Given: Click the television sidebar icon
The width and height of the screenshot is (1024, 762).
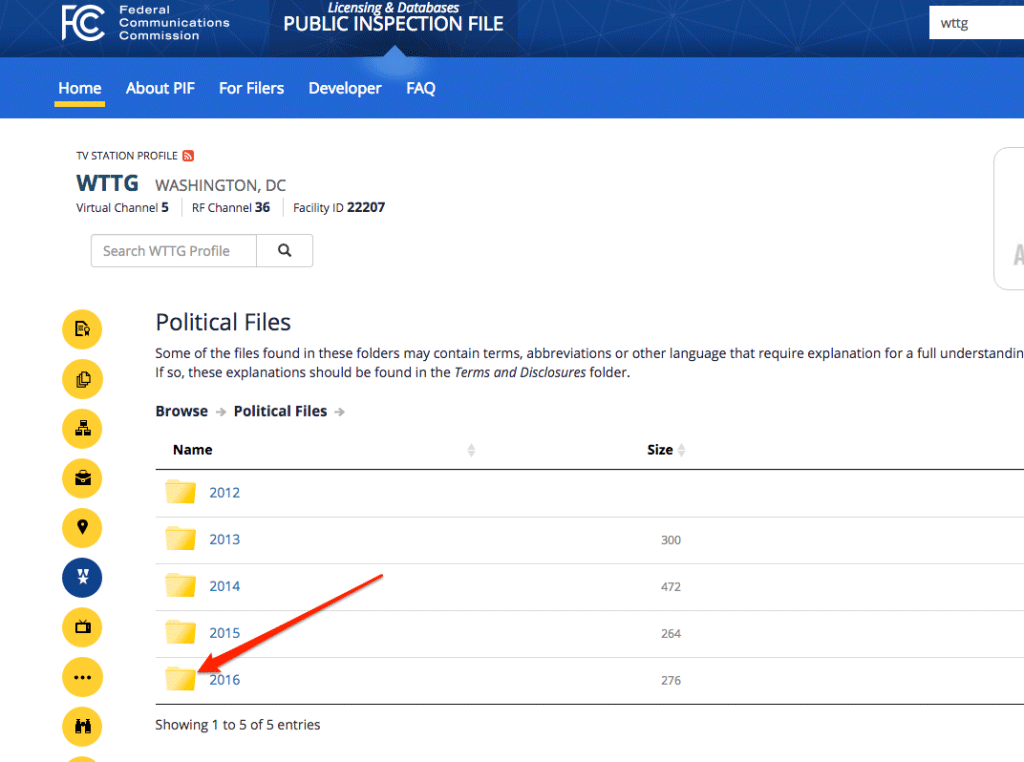Looking at the screenshot, I should (82, 627).
